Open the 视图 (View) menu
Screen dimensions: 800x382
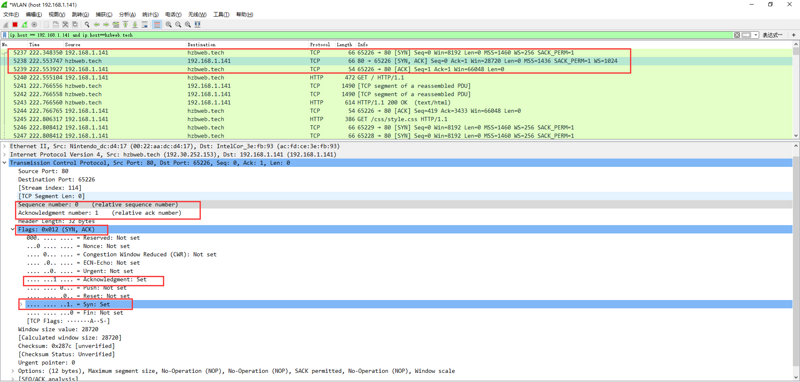[57, 15]
